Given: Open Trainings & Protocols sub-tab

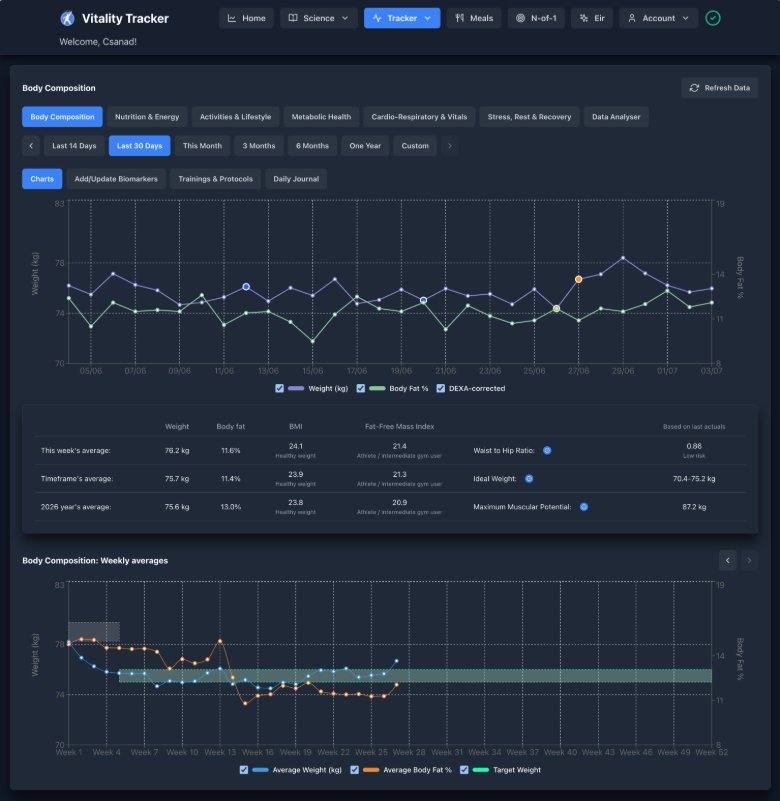Looking at the screenshot, I should point(216,179).
